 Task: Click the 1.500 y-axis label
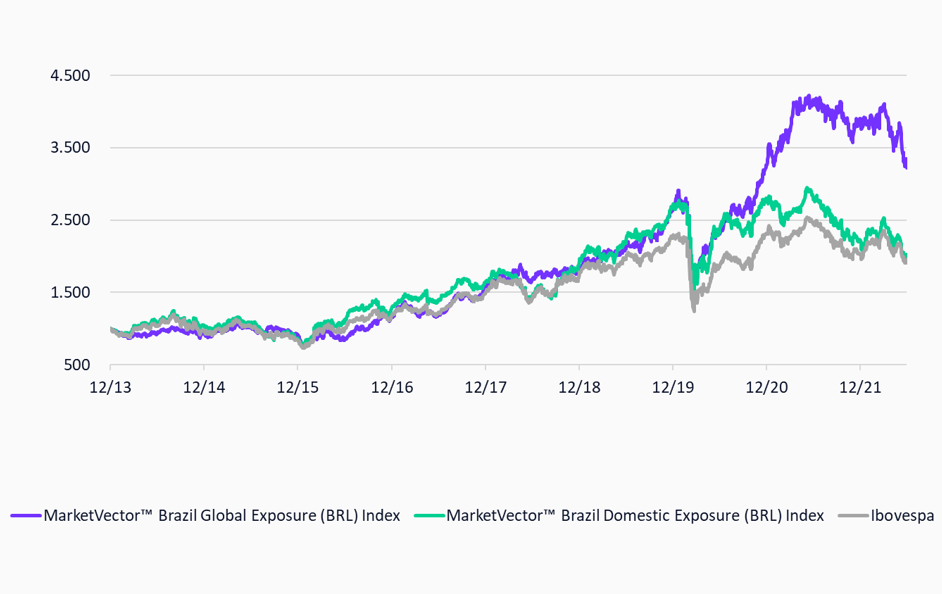point(70,293)
